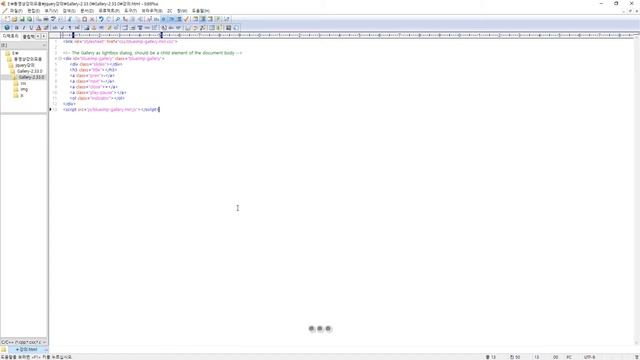Click the Open file toolbar icon
Image resolution: width=640 pixels, height=360 pixels.
[14, 19]
